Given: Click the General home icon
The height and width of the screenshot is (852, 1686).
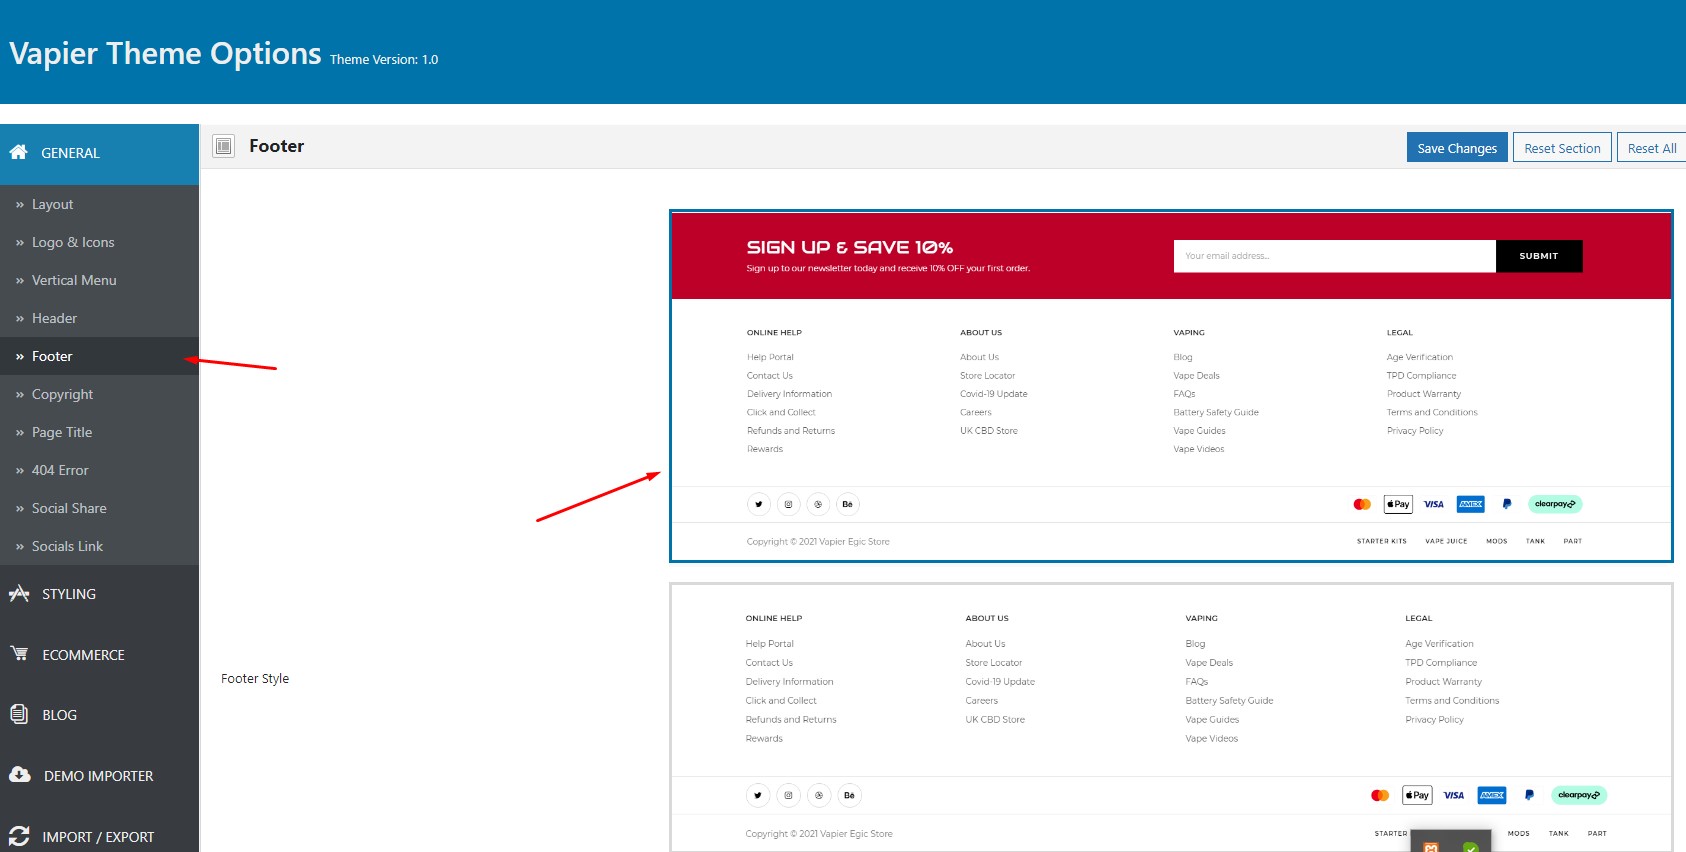Looking at the screenshot, I should (18, 152).
